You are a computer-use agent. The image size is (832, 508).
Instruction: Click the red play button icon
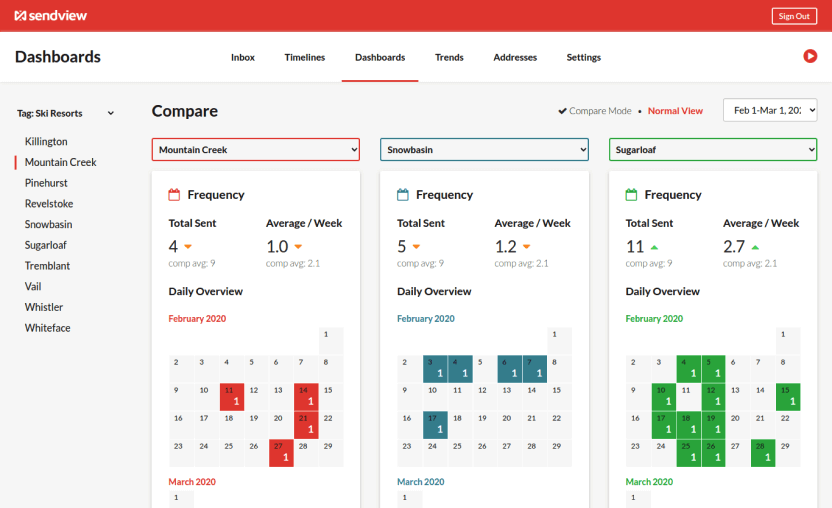point(810,56)
